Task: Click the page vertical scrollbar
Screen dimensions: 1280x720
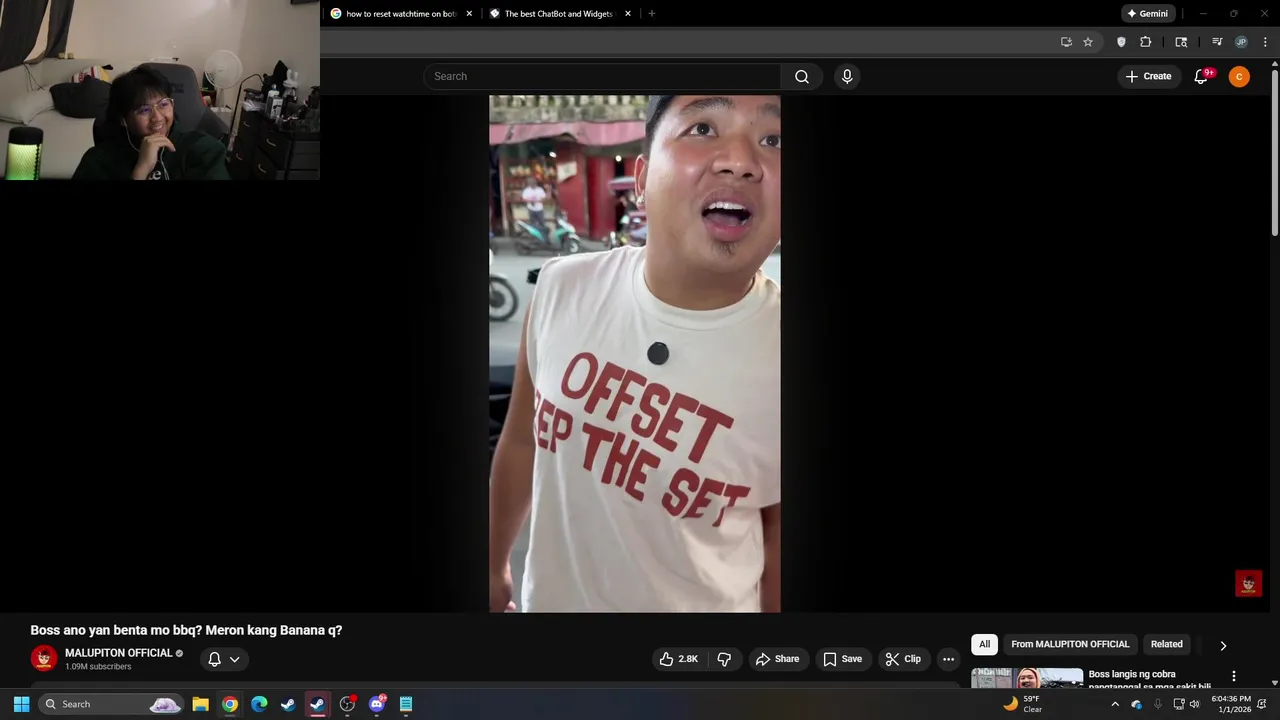Action: coord(1275,153)
